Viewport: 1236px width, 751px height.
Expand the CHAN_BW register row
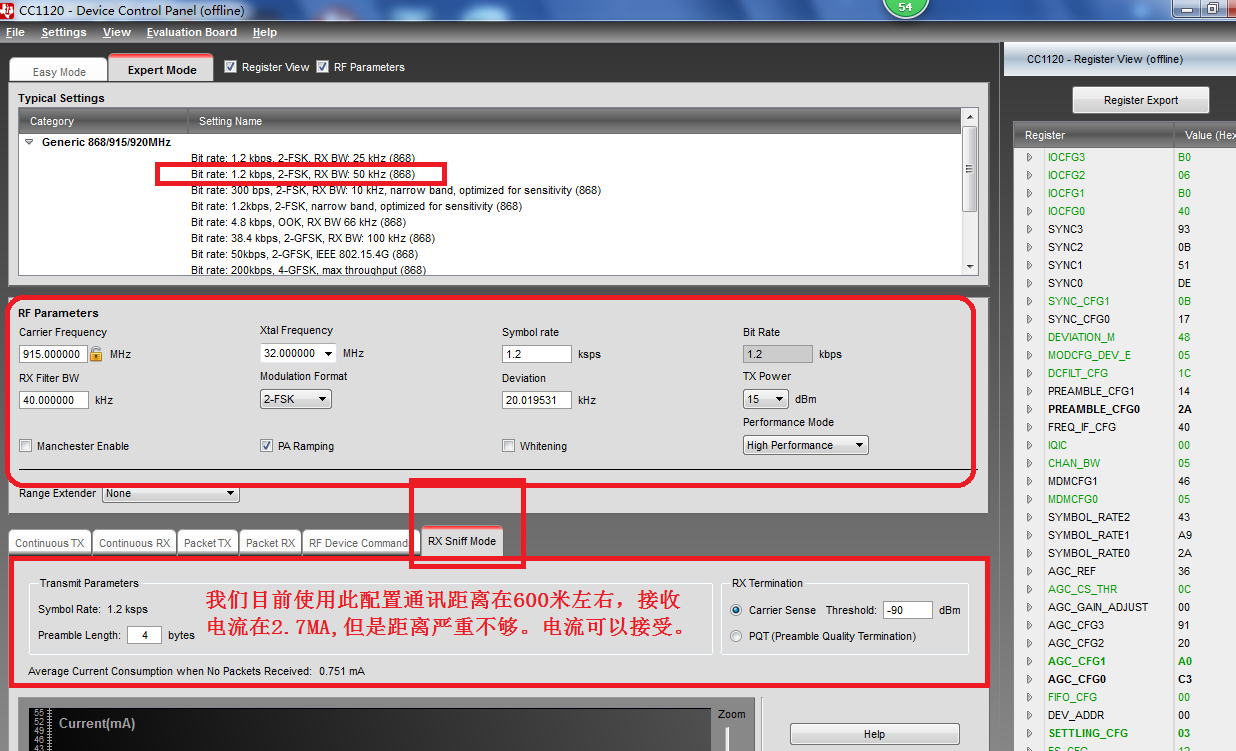point(1029,463)
